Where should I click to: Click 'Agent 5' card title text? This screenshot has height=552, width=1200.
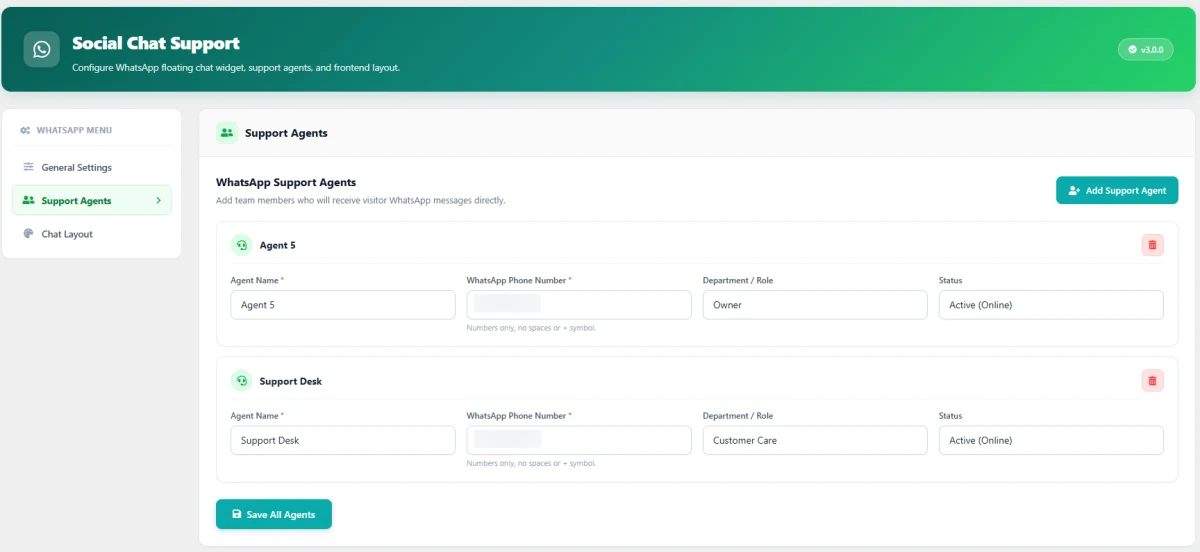coord(277,245)
